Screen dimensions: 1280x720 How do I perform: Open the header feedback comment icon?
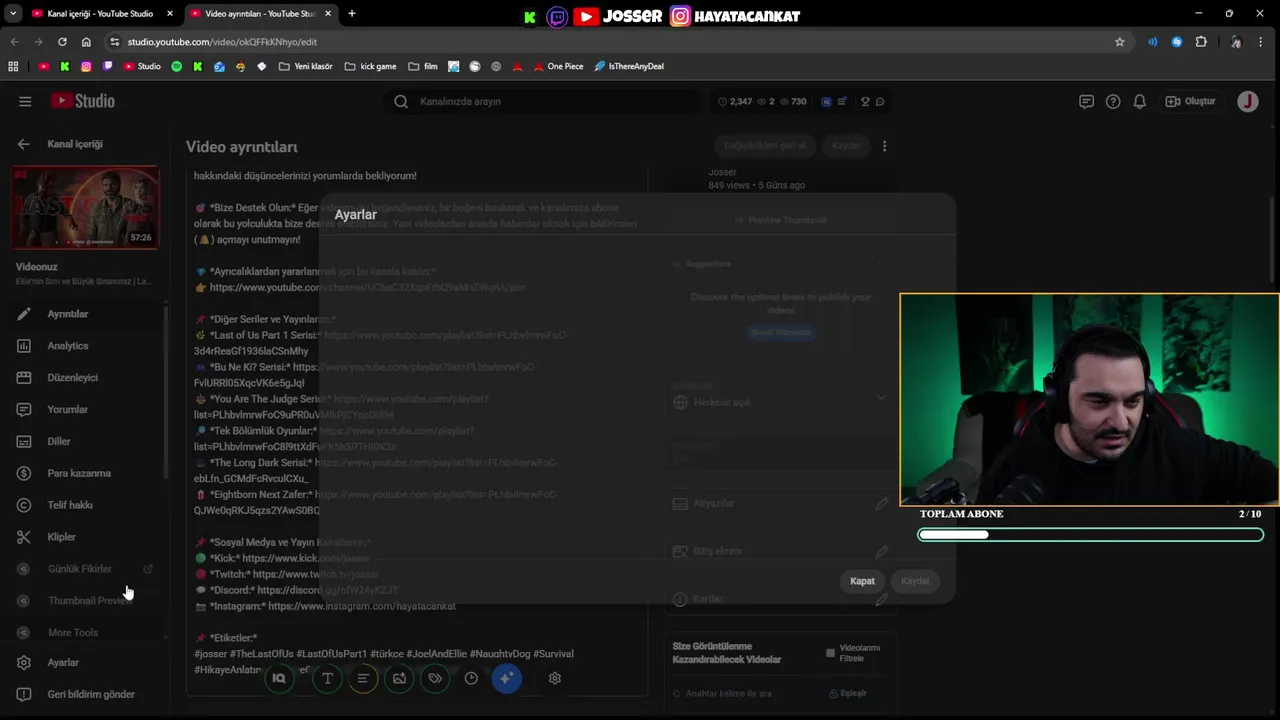pyautogui.click(x=1086, y=101)
